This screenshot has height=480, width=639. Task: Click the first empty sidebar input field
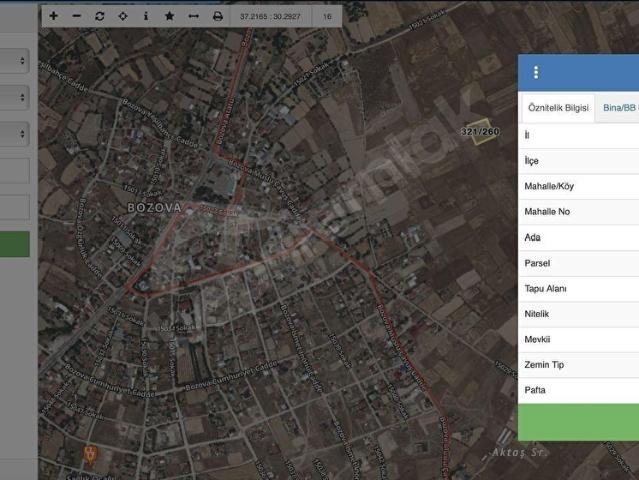tap(15, 171)
